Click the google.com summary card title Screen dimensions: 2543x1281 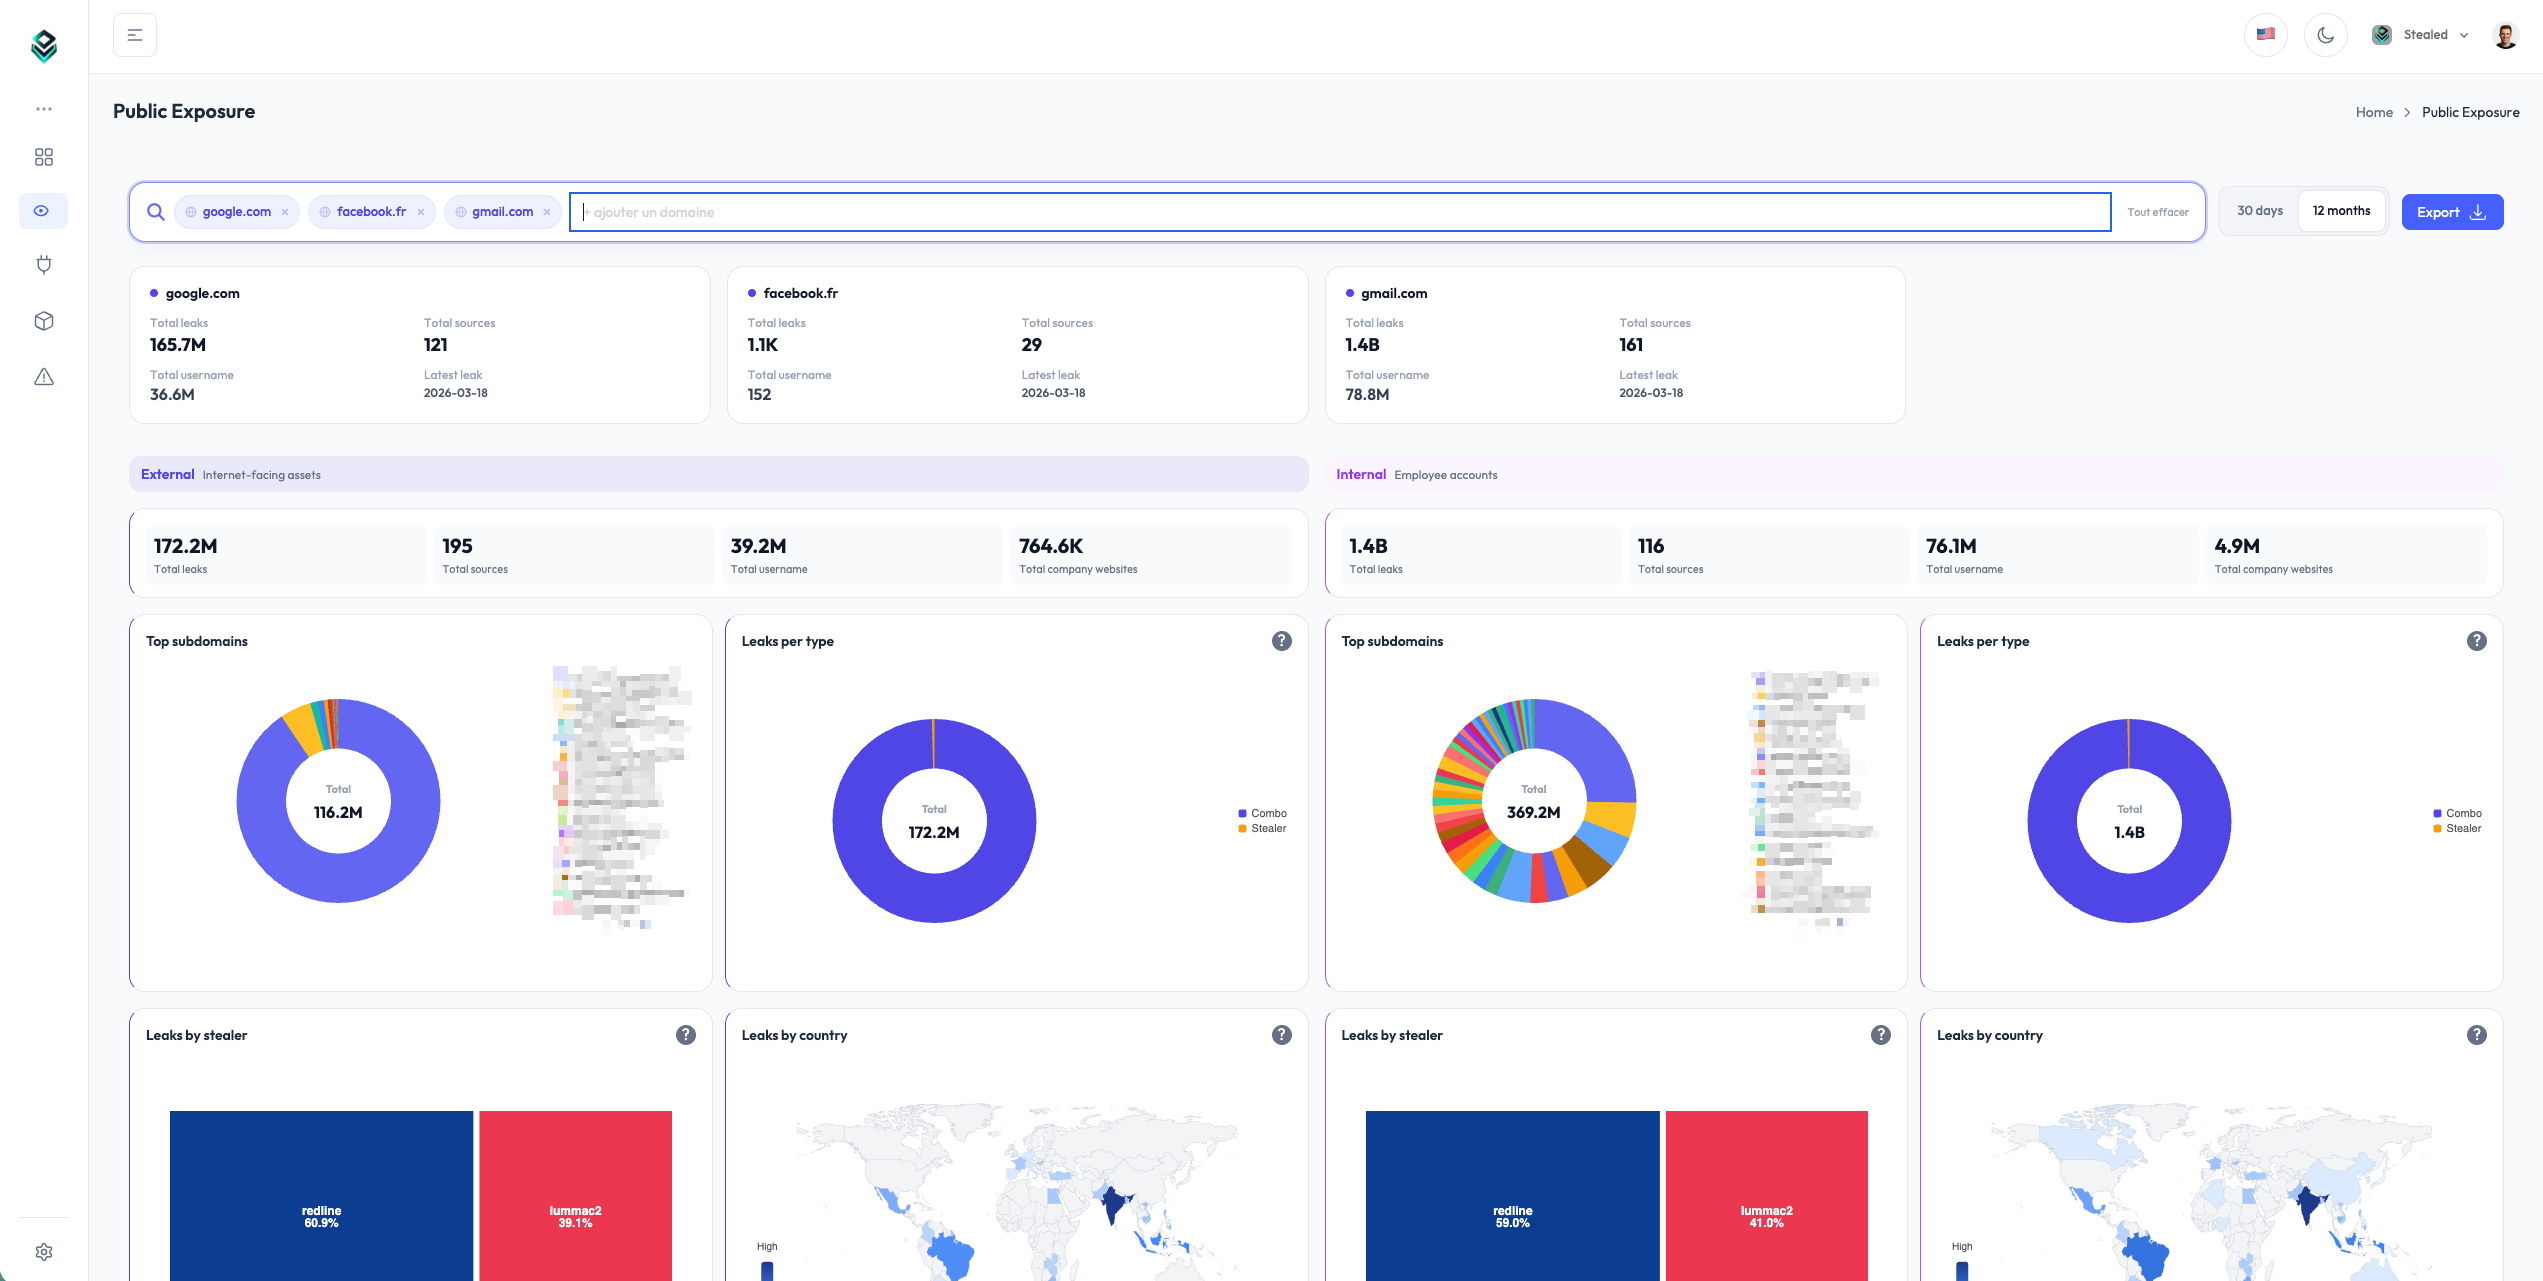pyautogui.click(x=202, y=293)
